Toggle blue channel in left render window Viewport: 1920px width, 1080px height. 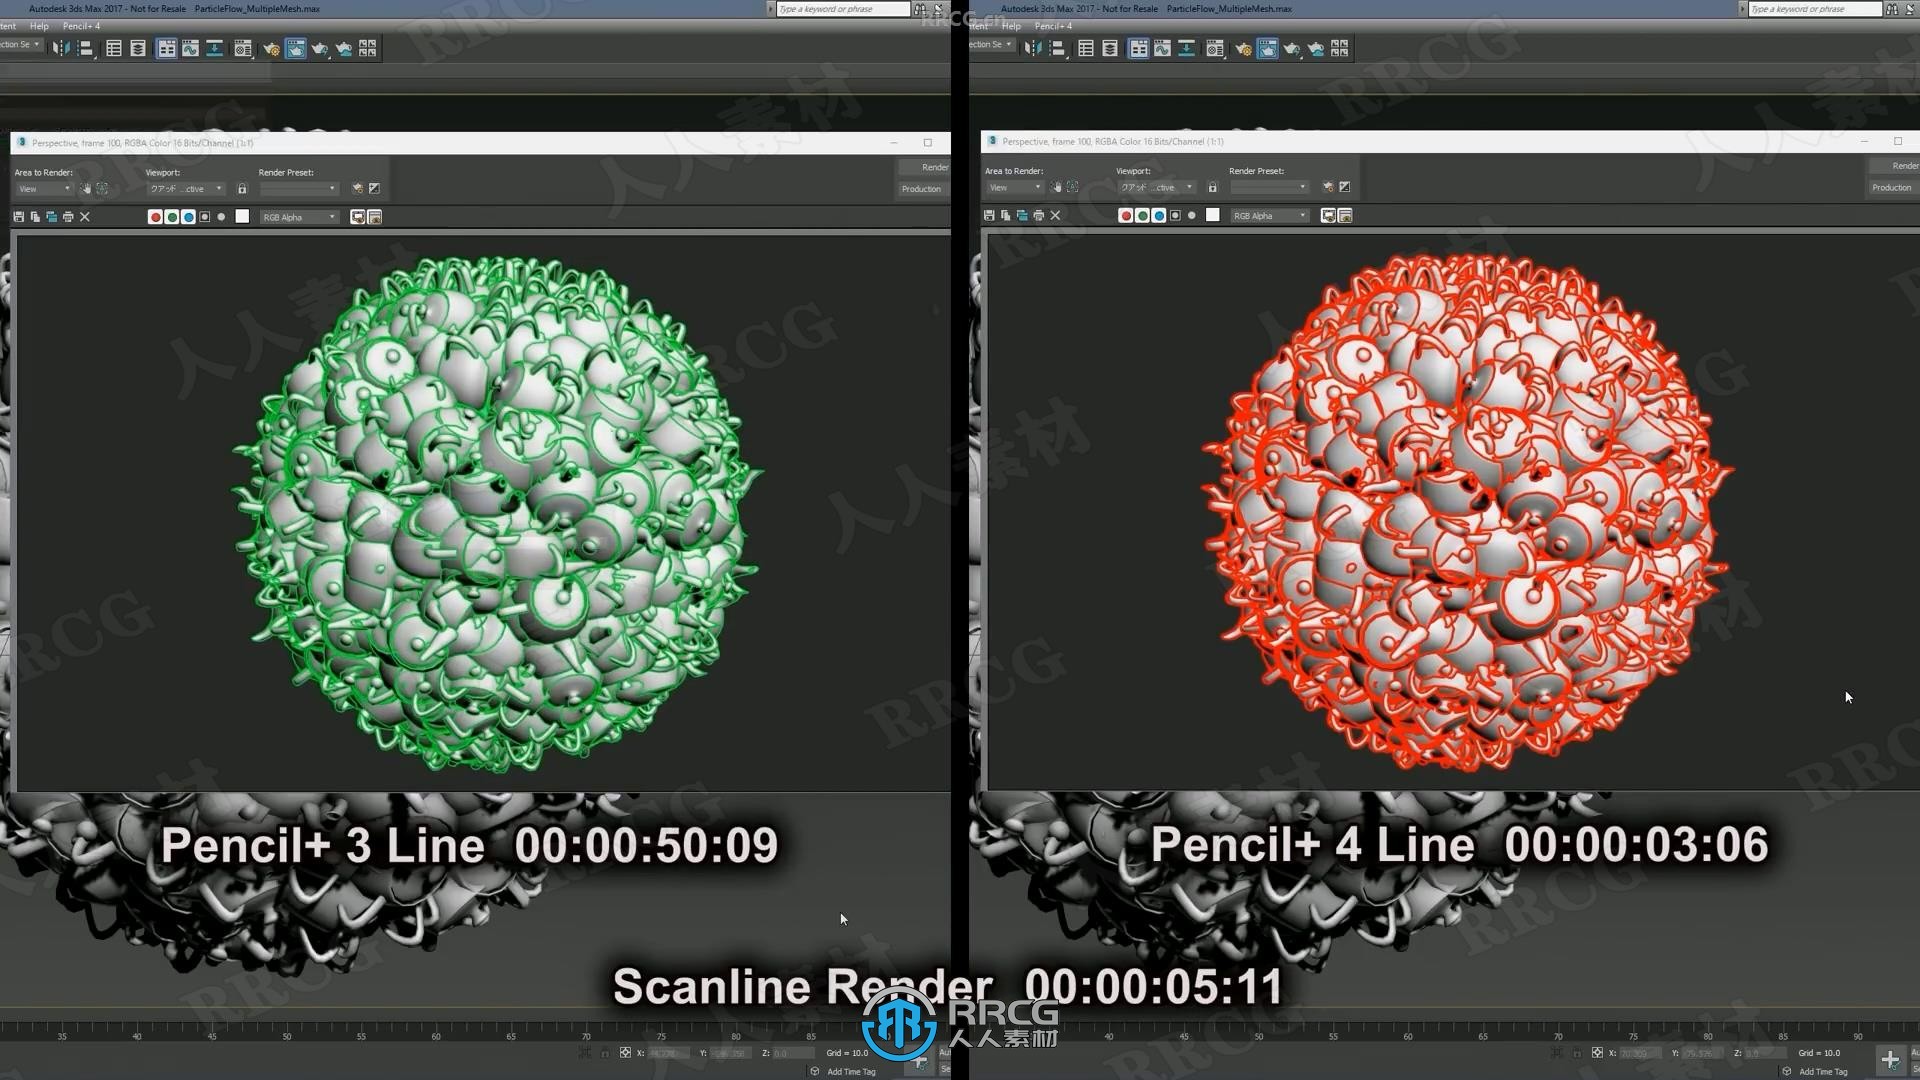click(x=188, y=217)
